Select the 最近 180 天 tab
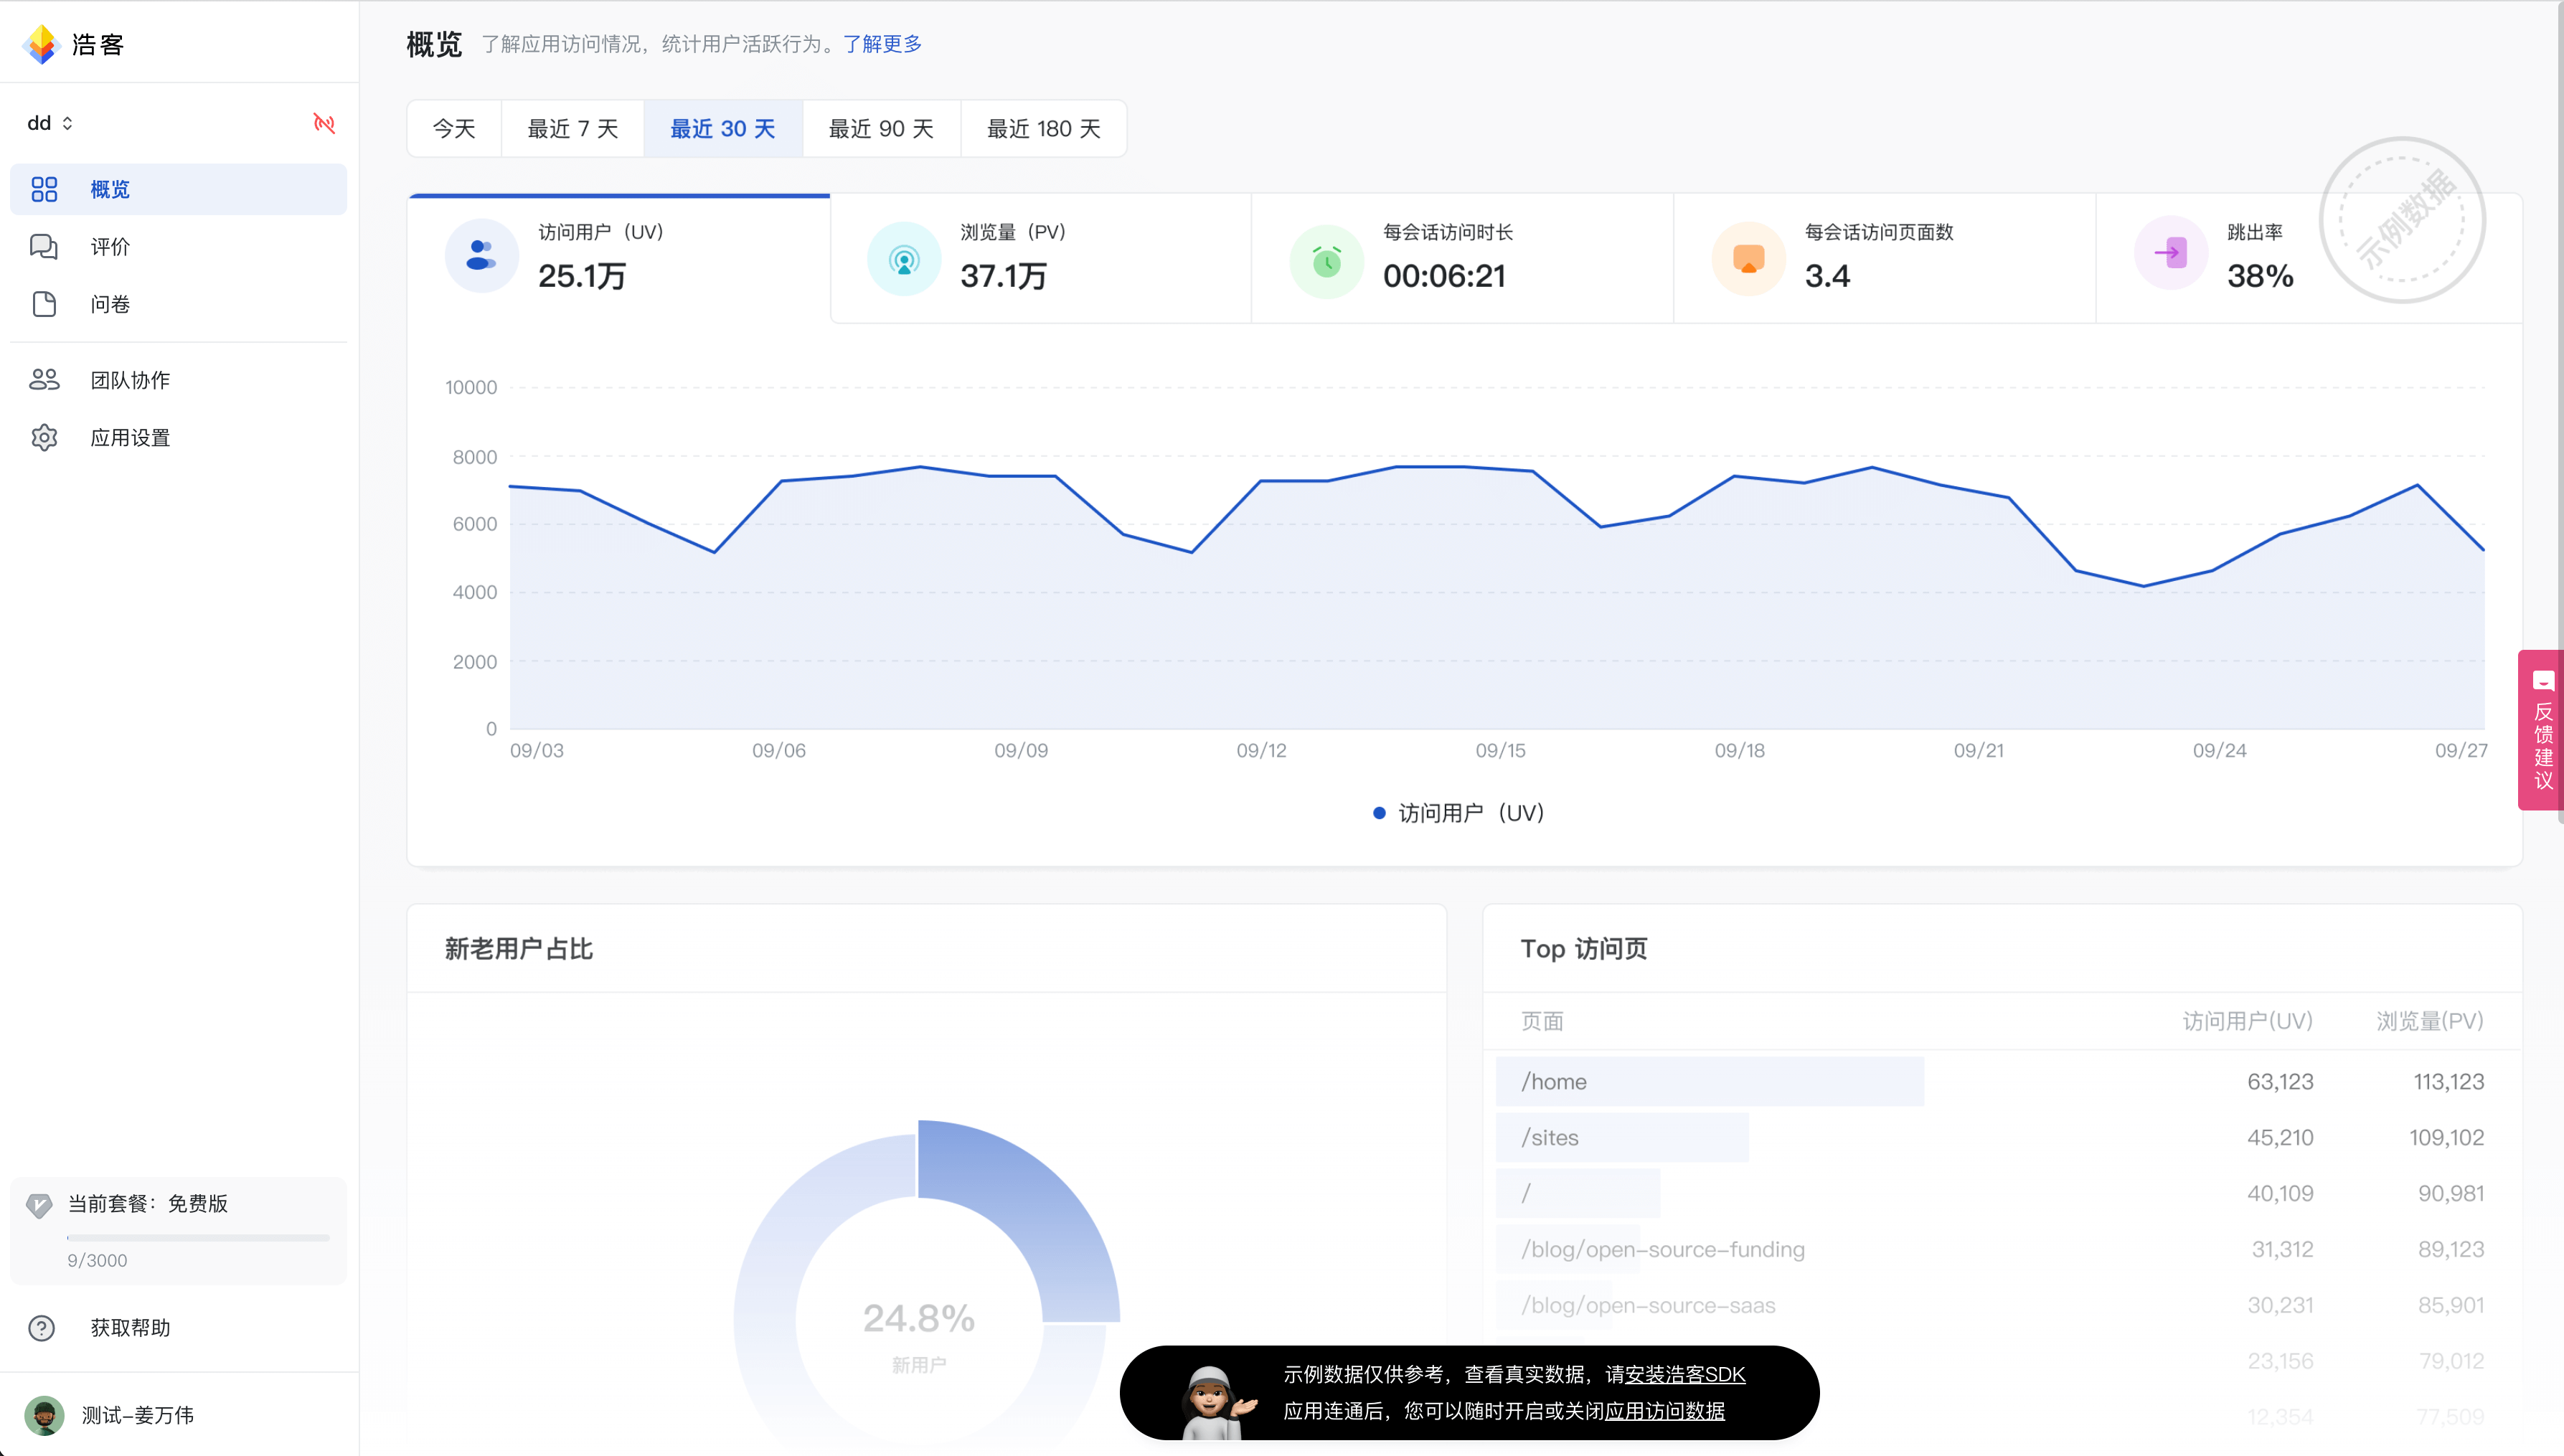Screen dimensions: 2564x1456 (1044, 129)
